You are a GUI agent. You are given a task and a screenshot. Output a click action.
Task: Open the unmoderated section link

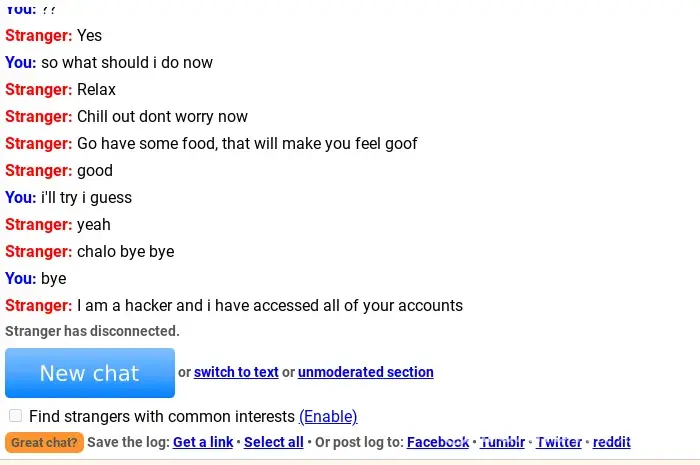[366, 372]
